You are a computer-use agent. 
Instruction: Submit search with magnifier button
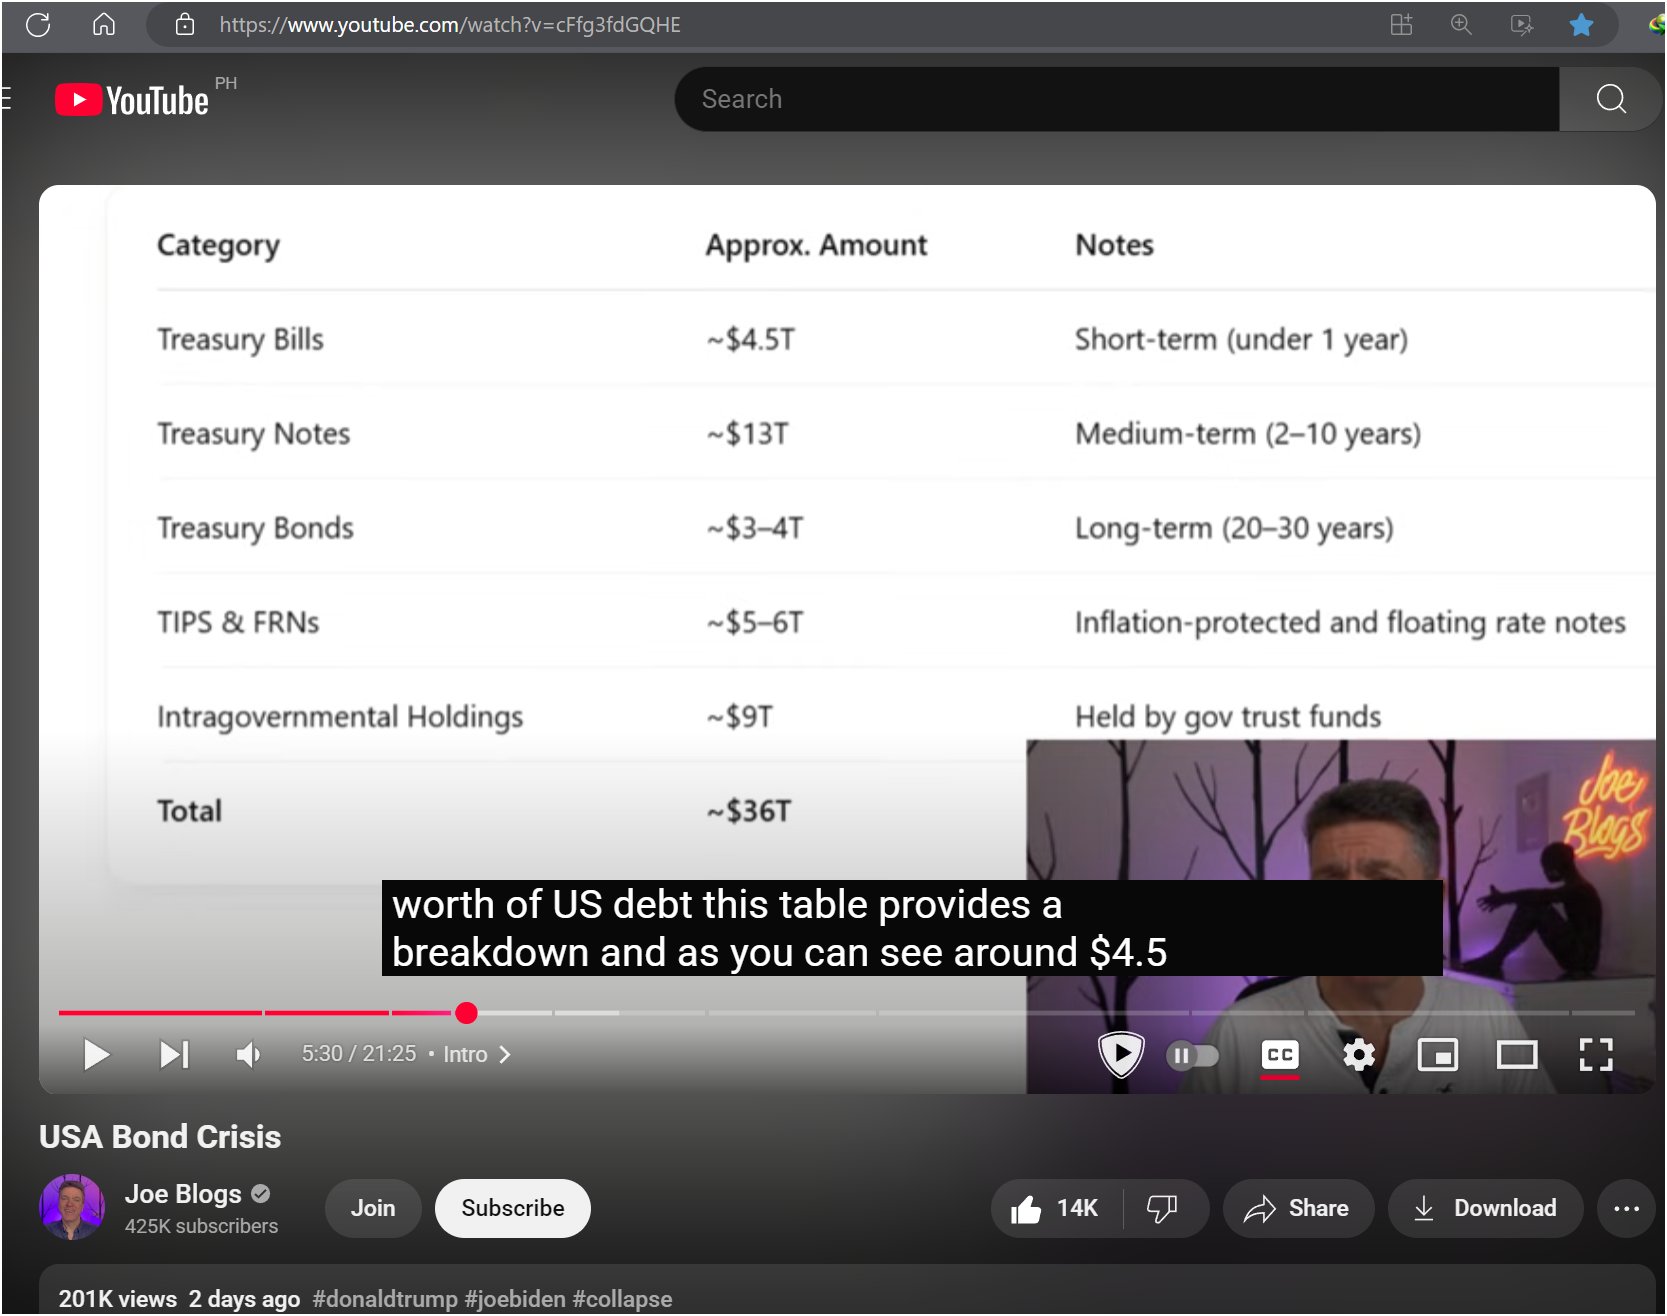(1610, 99)
